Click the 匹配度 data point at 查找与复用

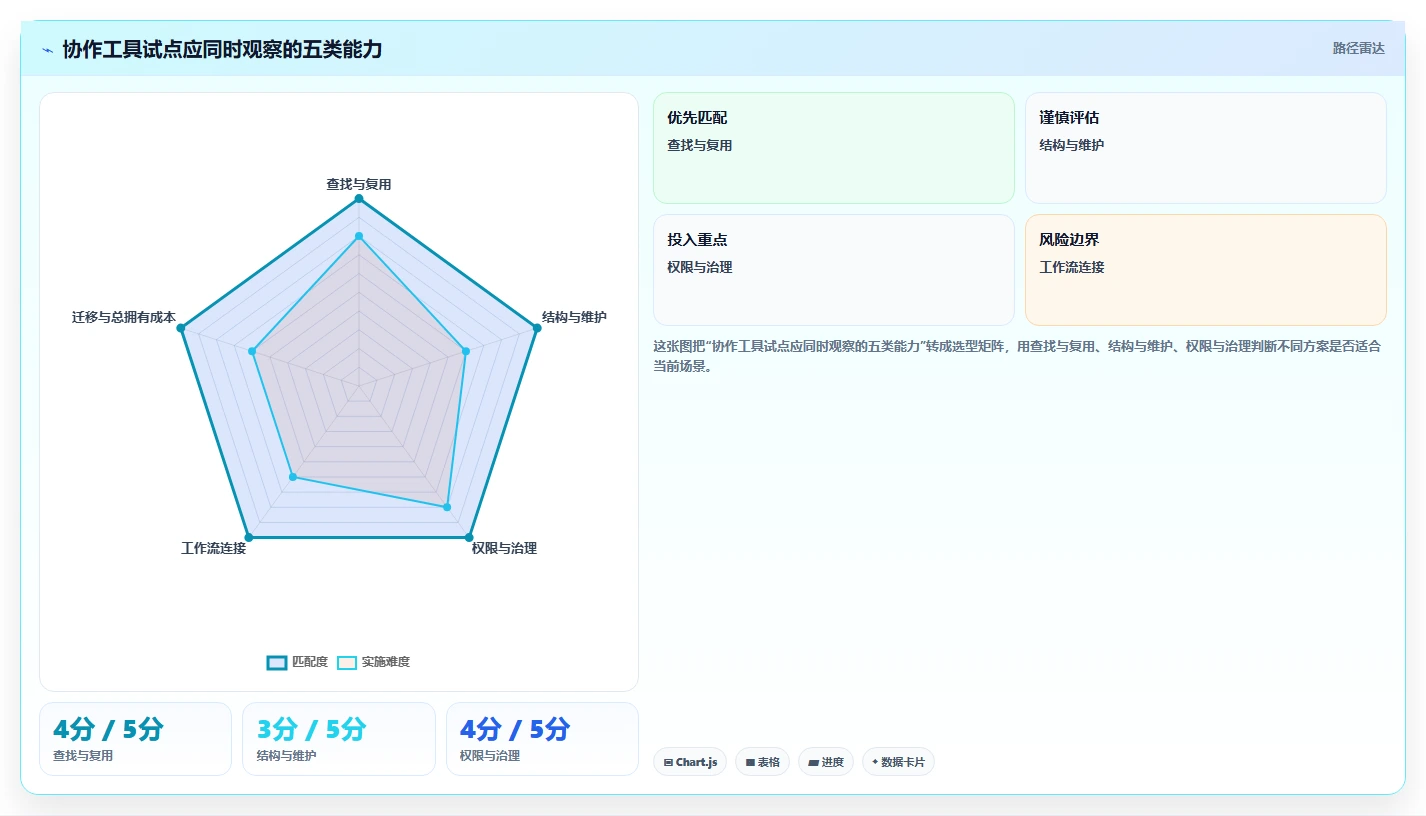pos(359,199)
